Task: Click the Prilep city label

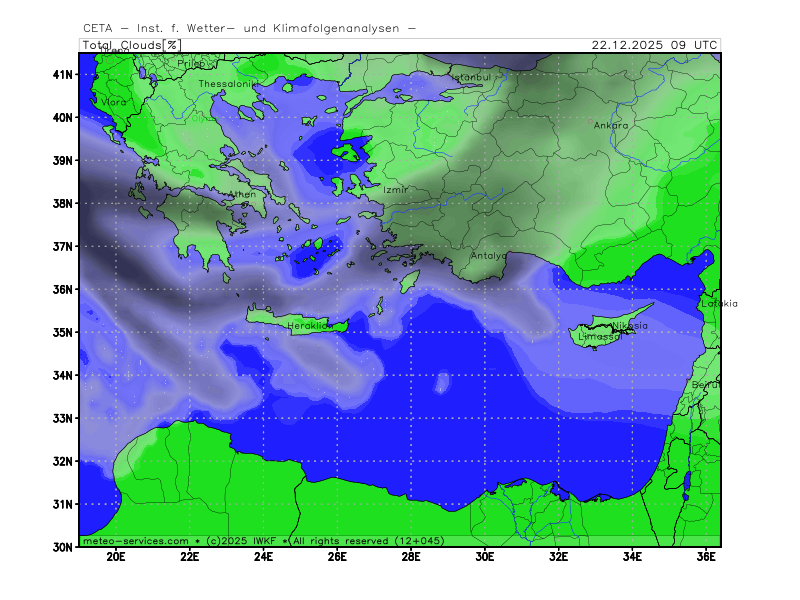Action: coord(190,64)
